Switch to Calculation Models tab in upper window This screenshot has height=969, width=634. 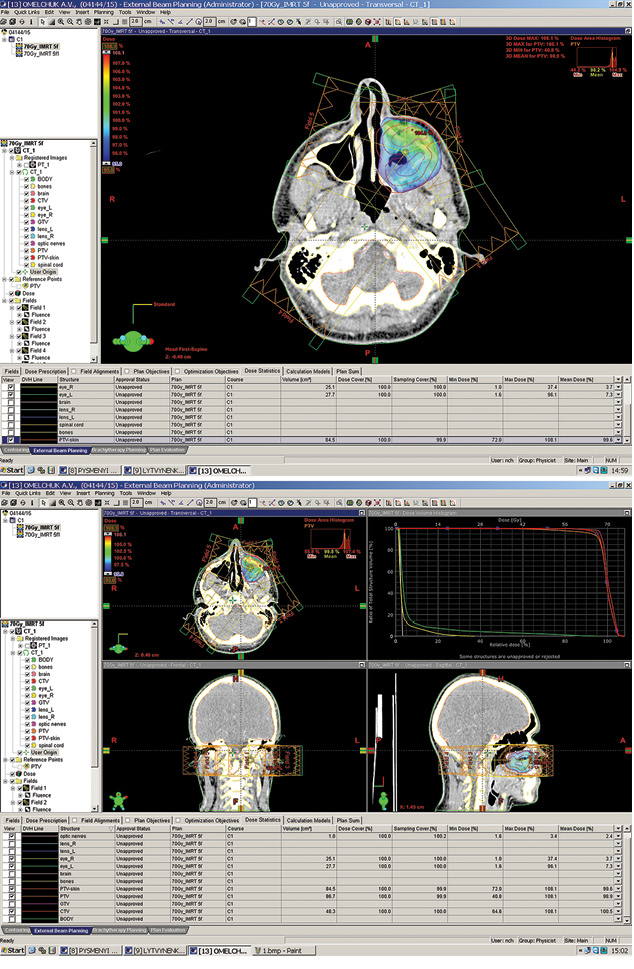(308, 371)
